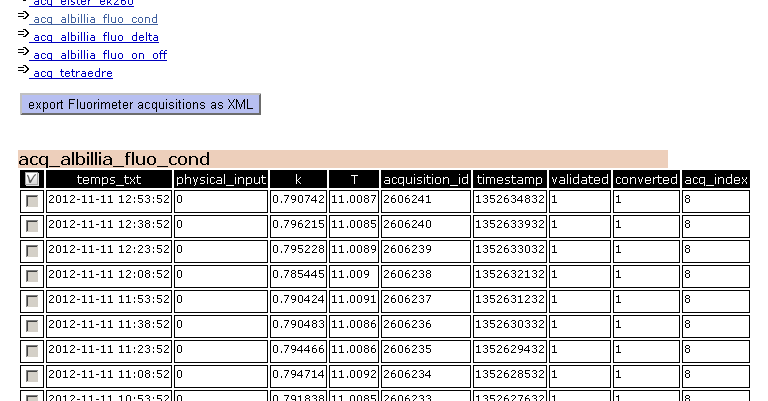Image resolution: width=768 pixels, height=401 pixels.
Task: Open the acq_albillia_fluo_cond link
Action: pos(95,19)
